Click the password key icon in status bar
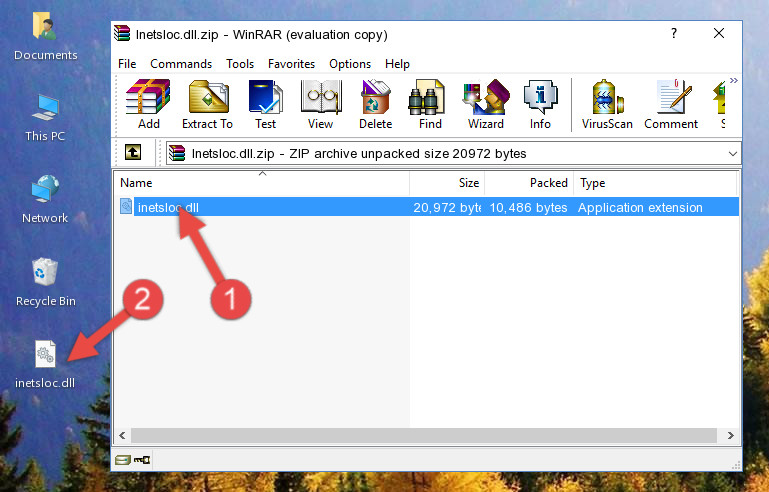The width and height of the screenshot is (769, 492). coord(142,460)
